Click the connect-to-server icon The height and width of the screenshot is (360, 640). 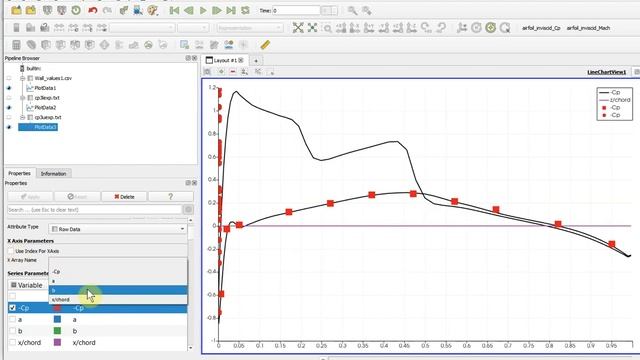click(47, 10)
